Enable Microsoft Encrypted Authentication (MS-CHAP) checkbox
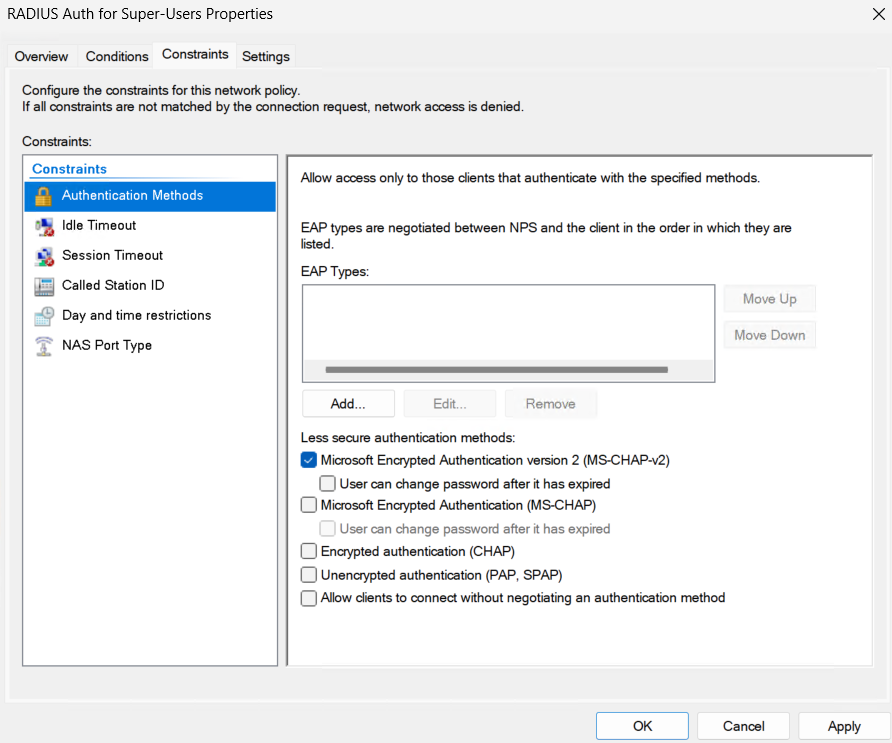 309,505
